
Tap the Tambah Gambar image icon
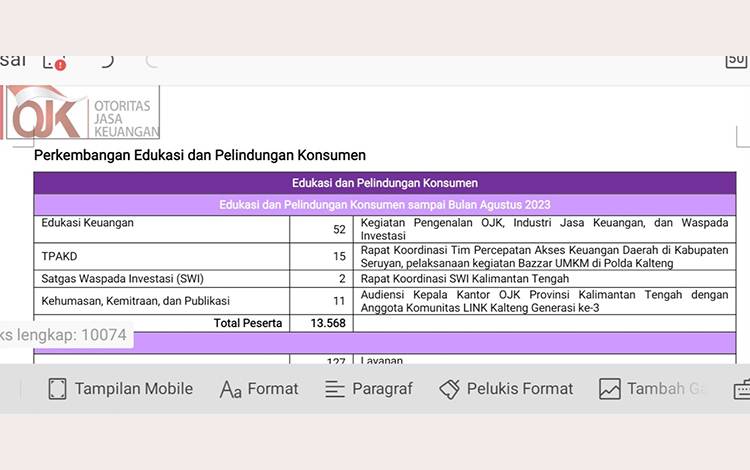[610, 389]
